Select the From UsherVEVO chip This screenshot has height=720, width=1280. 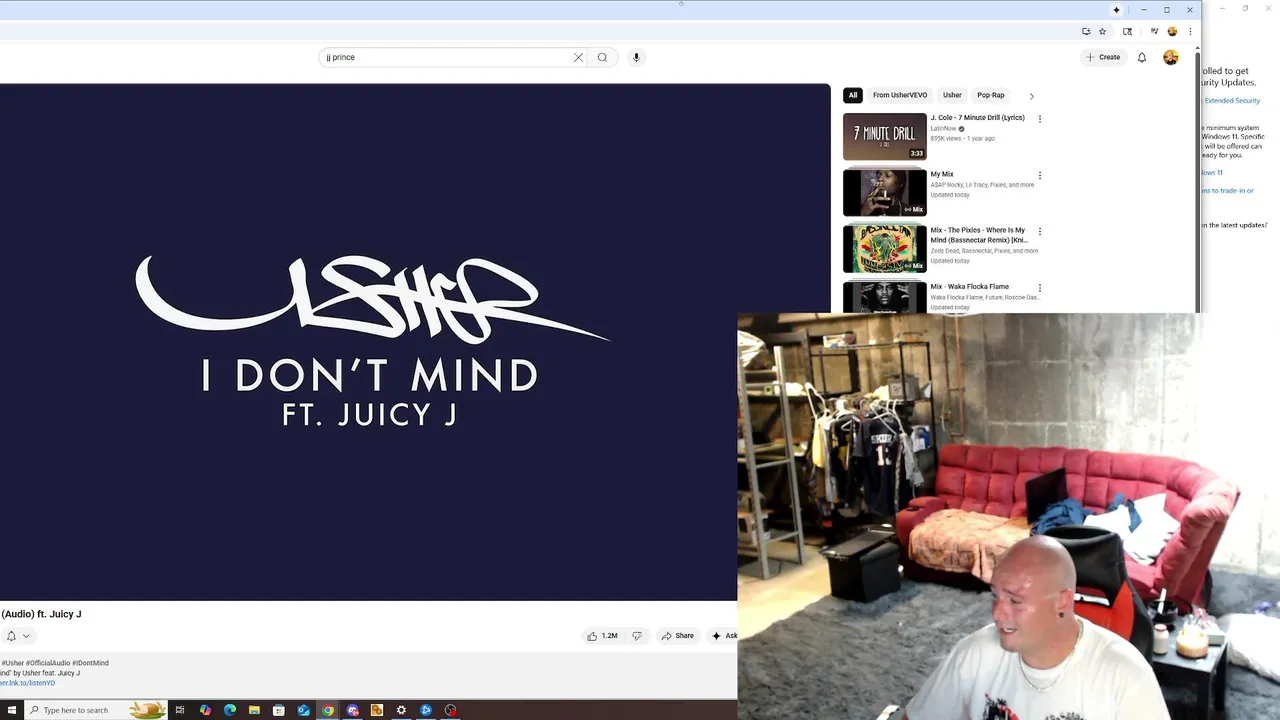[x=900, y=95]
